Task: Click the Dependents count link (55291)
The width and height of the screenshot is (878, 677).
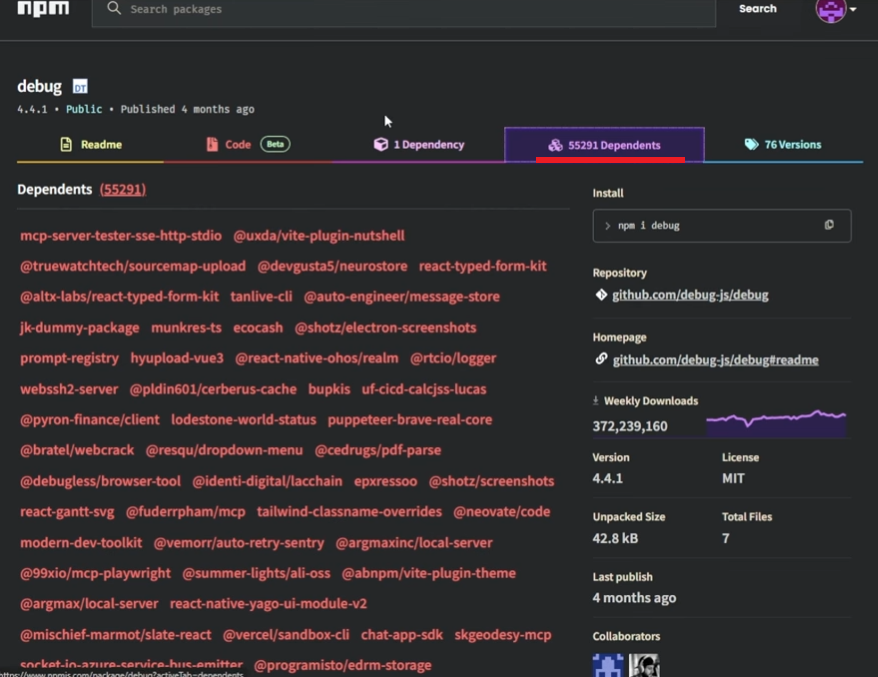Action: (123, 189)
